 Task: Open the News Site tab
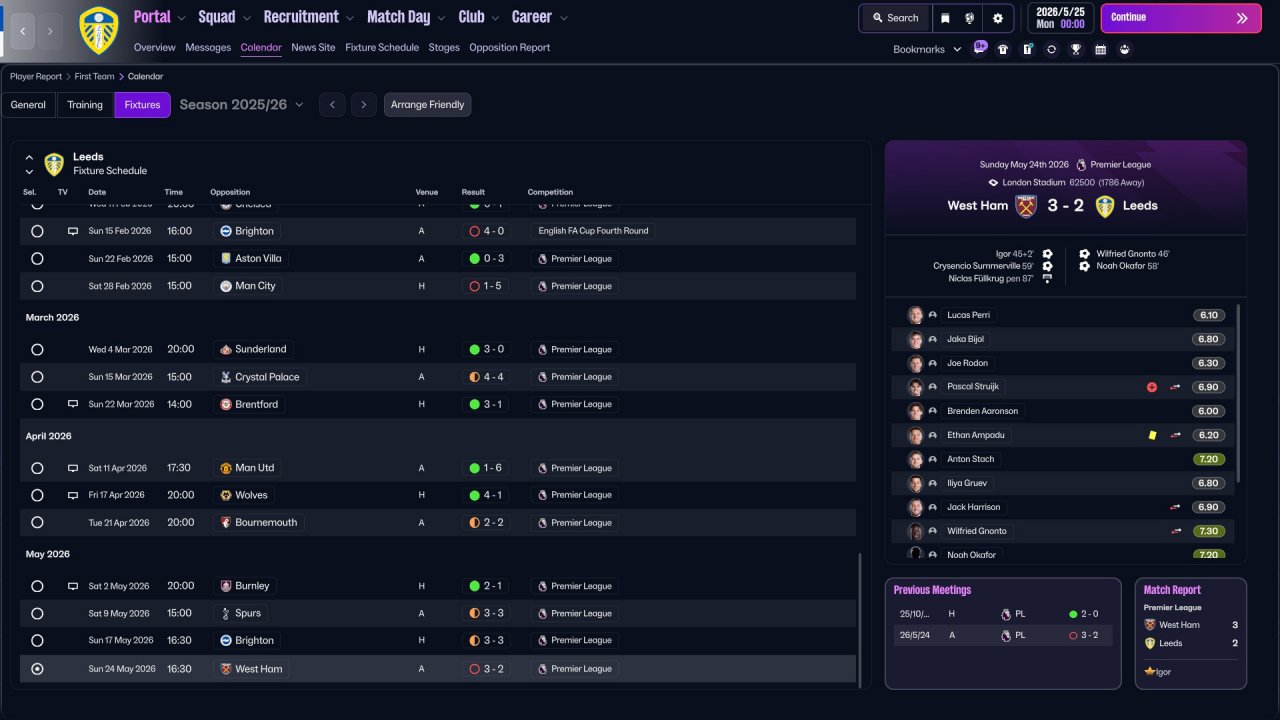[x=313, y=47]
